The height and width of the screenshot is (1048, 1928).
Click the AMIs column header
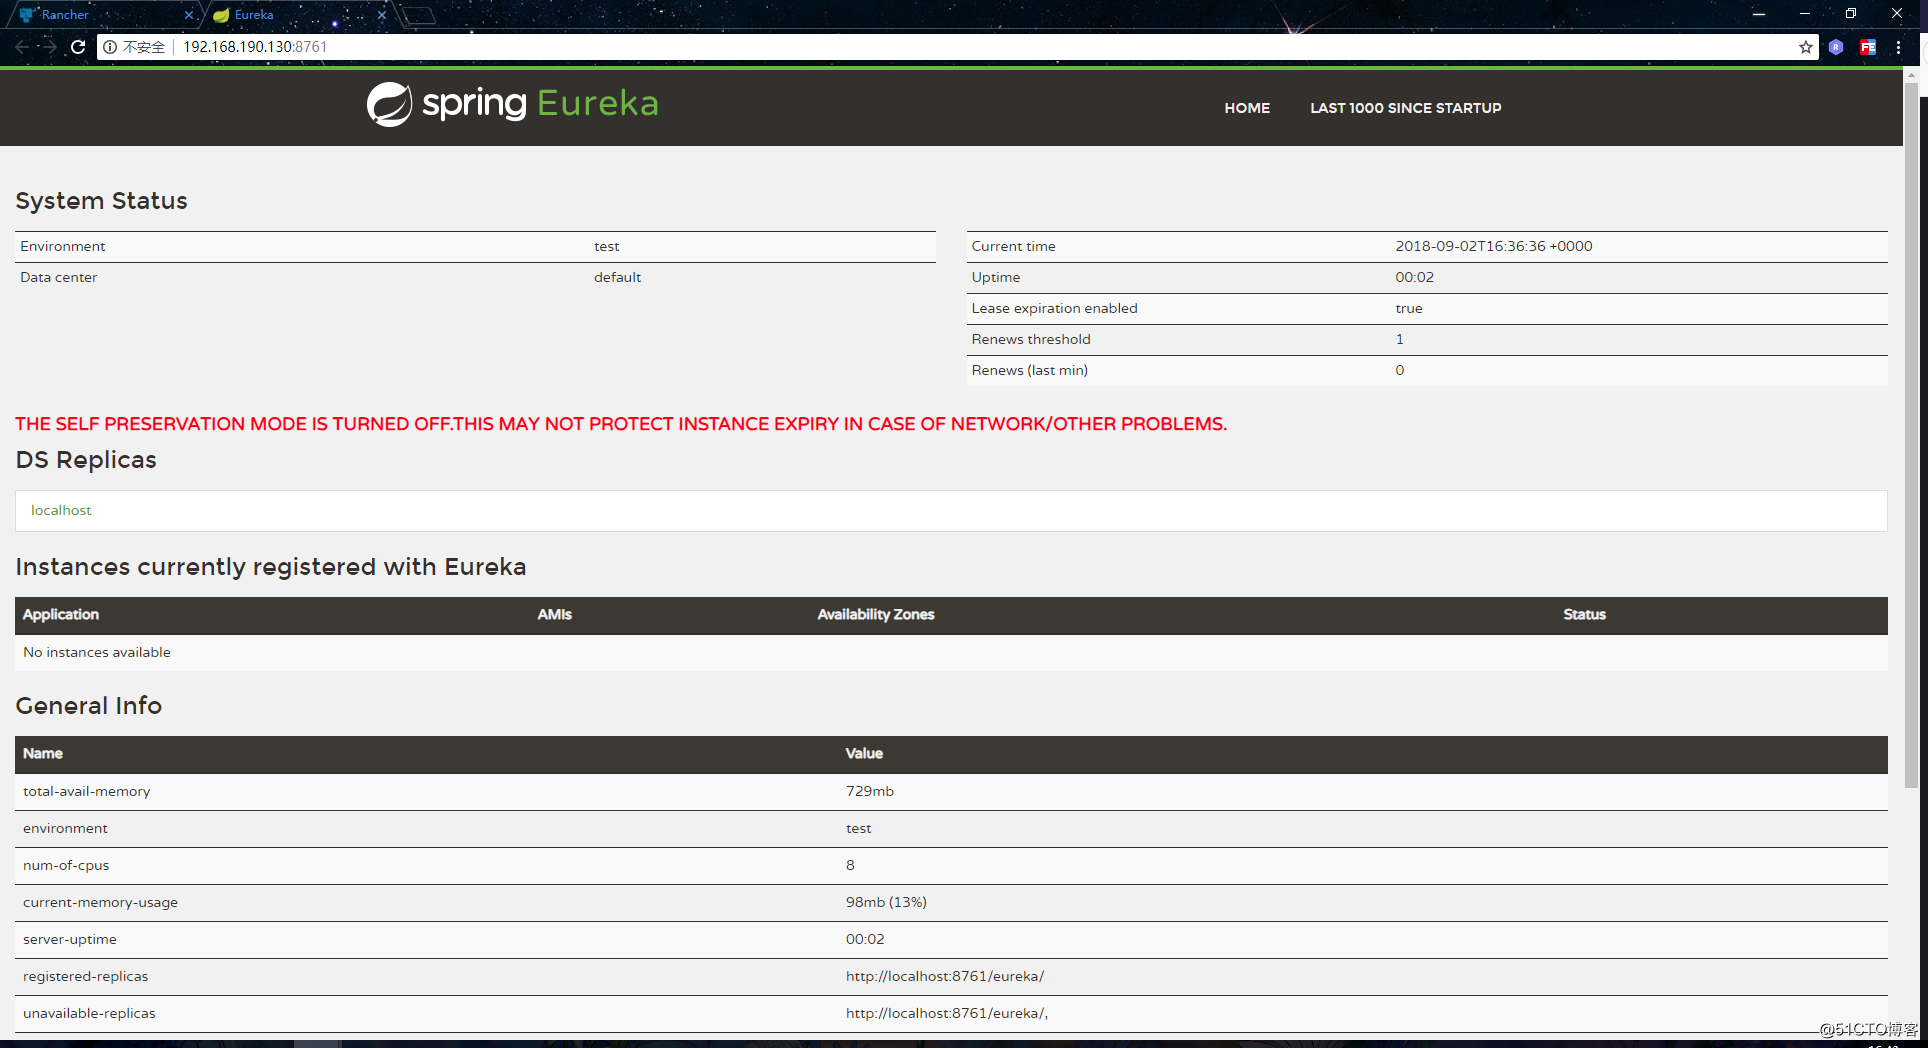555,614
